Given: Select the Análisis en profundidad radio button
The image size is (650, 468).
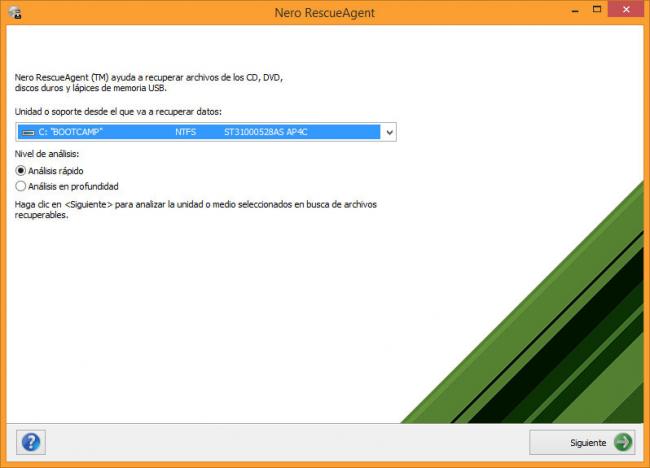Looking at the screenshot, I should coord(20,187).
